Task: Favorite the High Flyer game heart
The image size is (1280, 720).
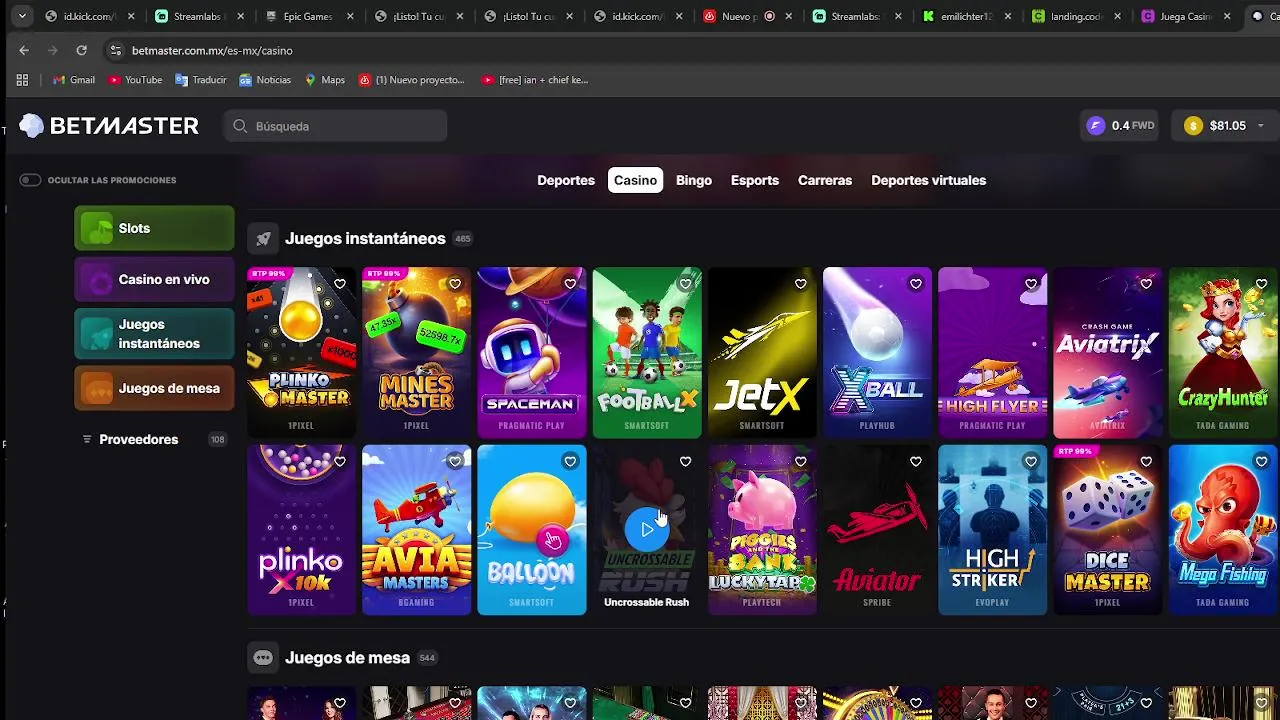Action: click(x=1031, y=284)
